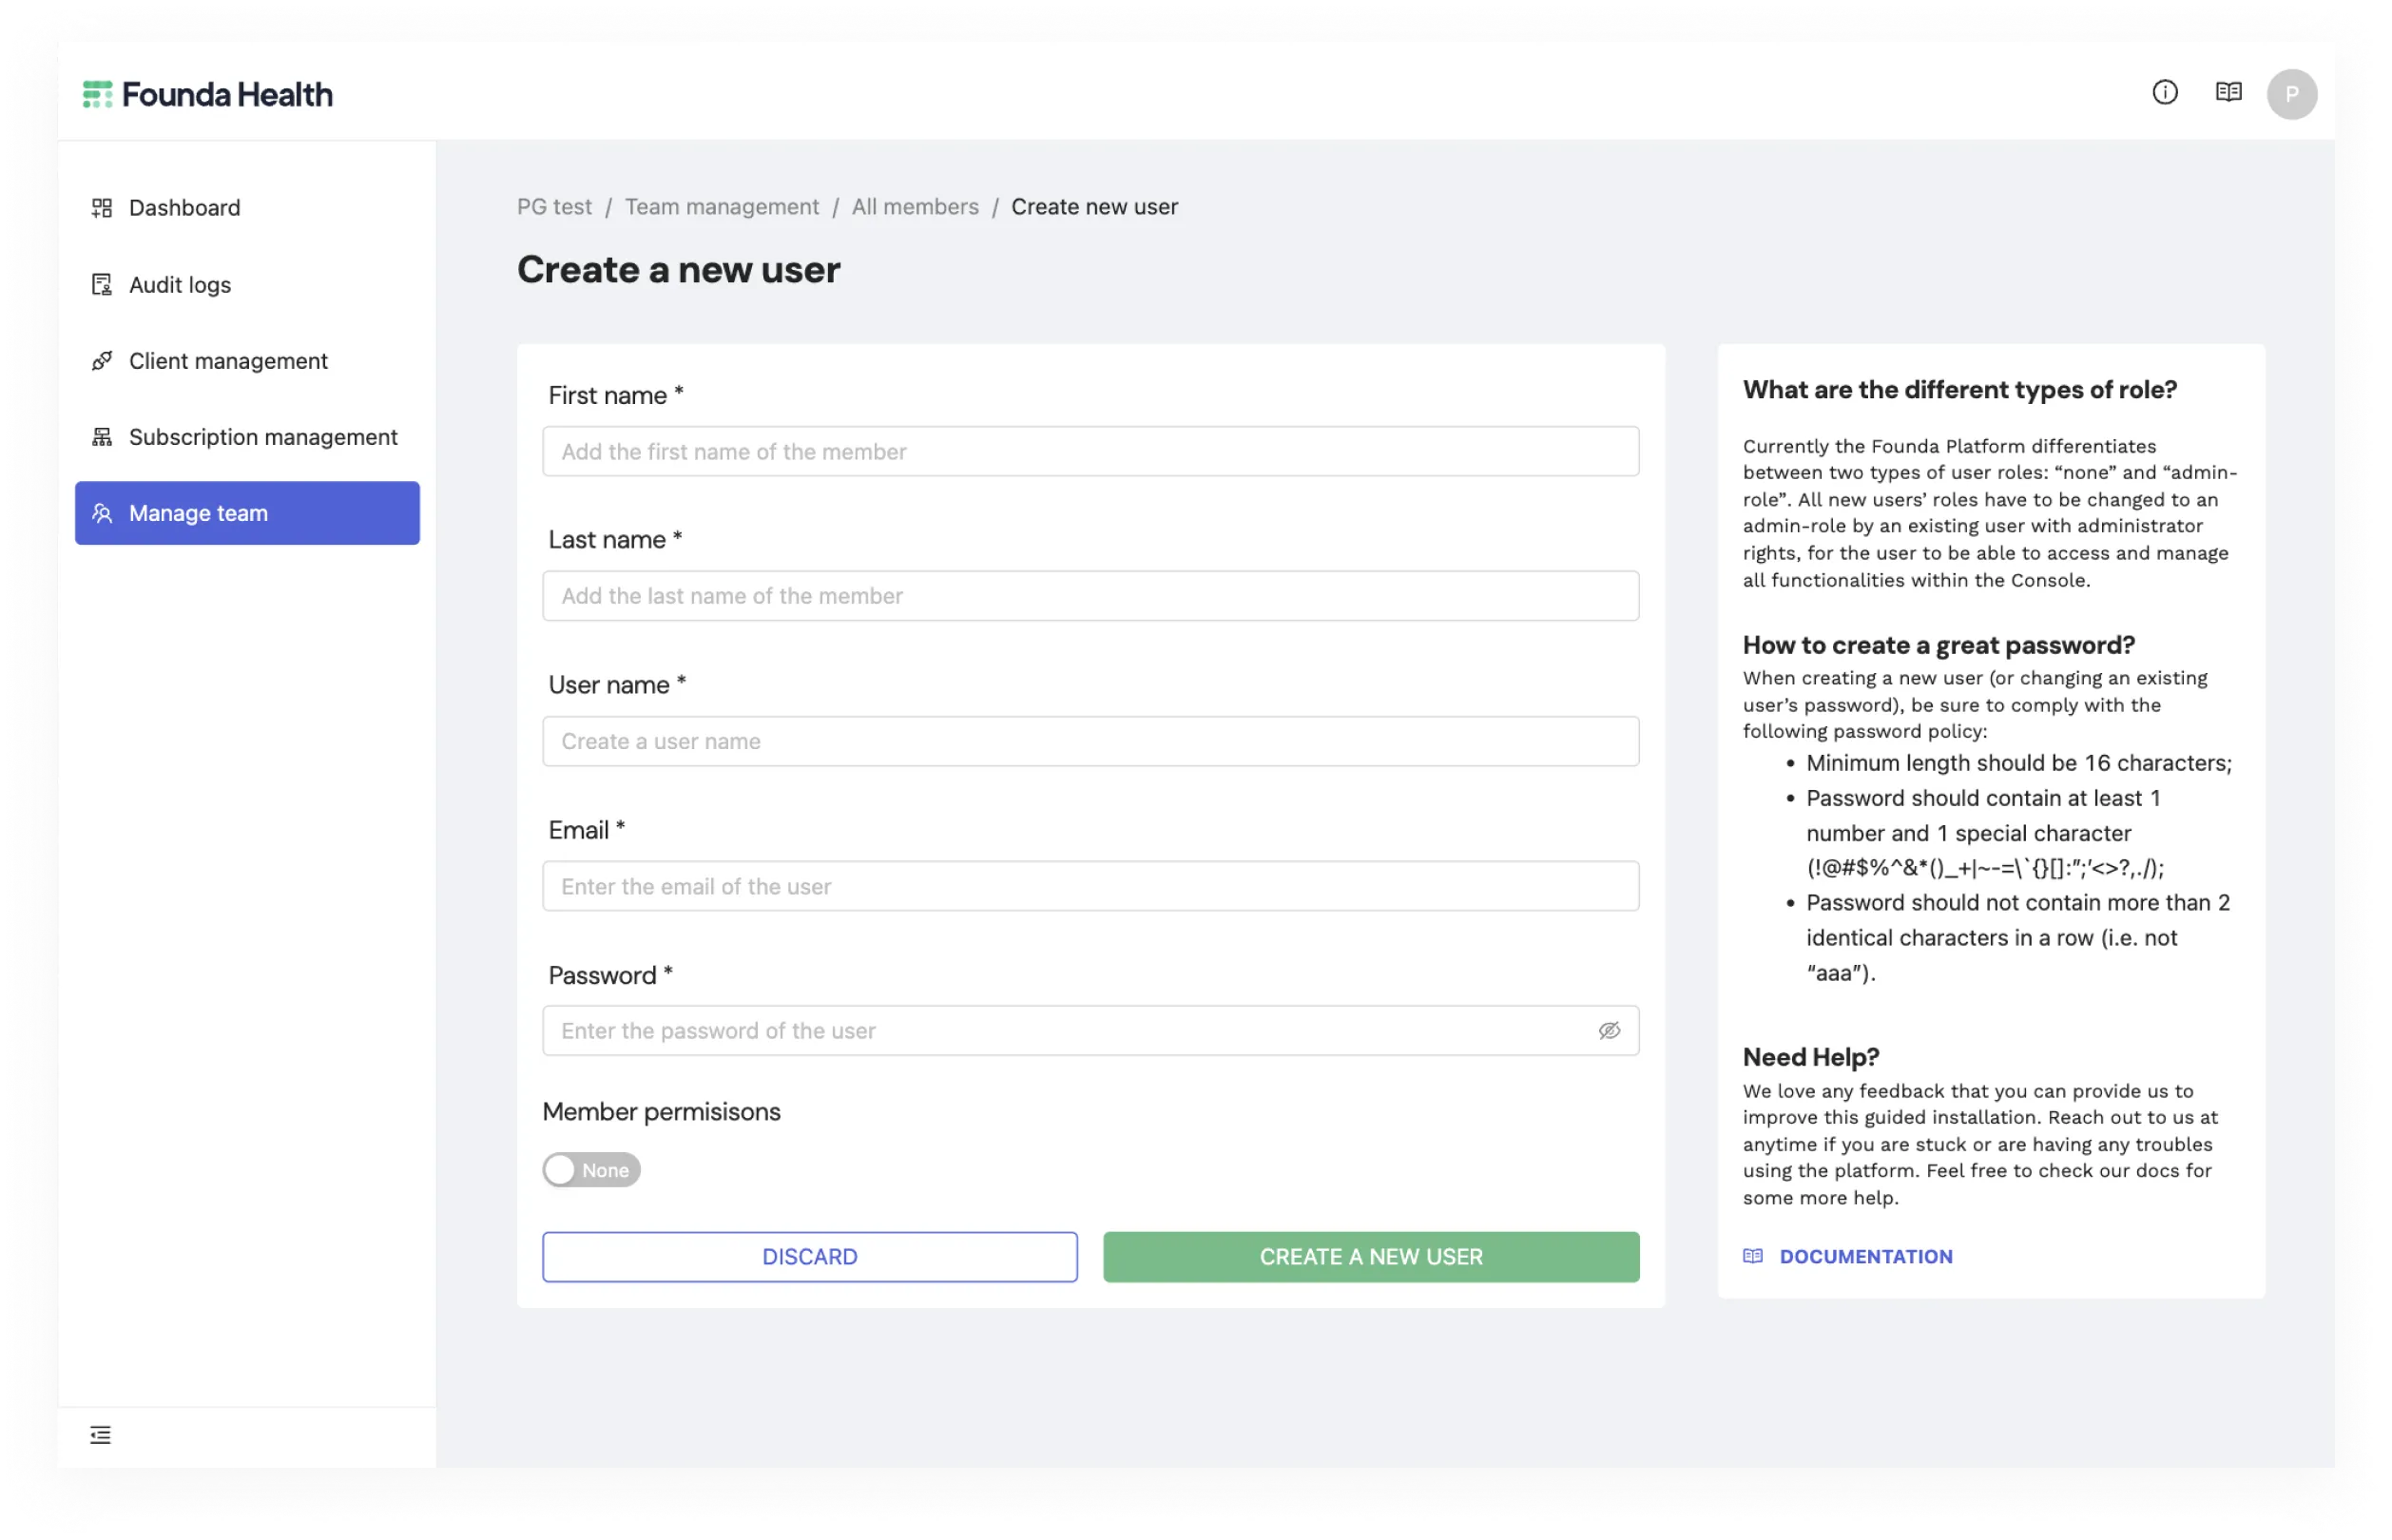This screenshot has width=2392, height=1540.
Task: Click the Create a new user heading
Action: pos(678,270)
